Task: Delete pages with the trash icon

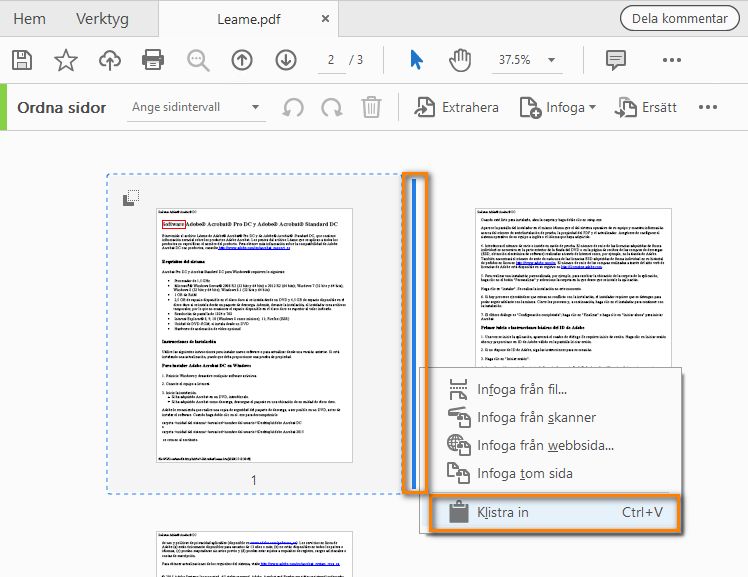Action: (x=371, y=107)
